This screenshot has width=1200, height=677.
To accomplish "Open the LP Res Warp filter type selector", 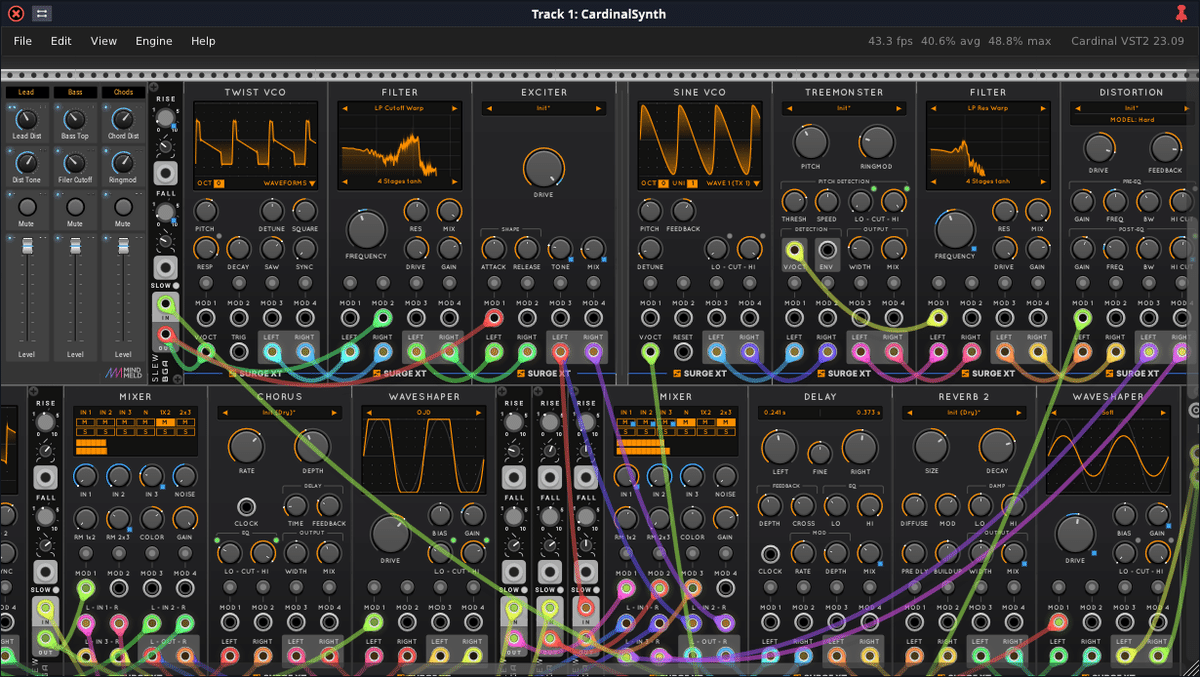I will click(x=987, y=108).
